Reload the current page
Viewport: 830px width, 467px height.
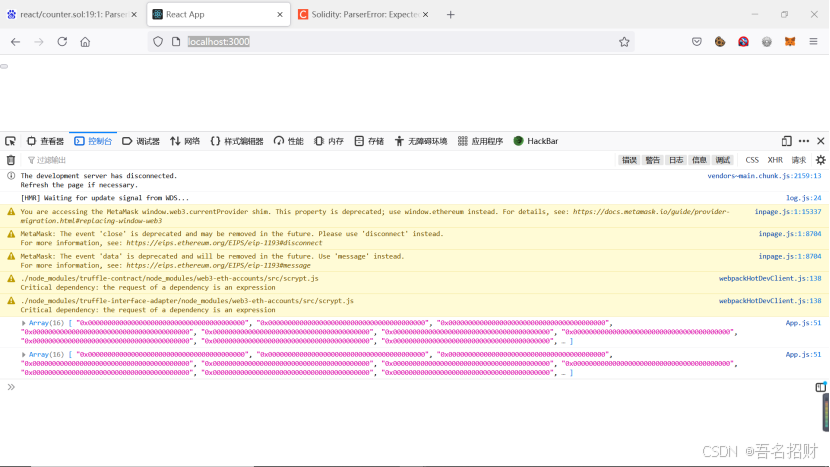(x=62, y=42)
